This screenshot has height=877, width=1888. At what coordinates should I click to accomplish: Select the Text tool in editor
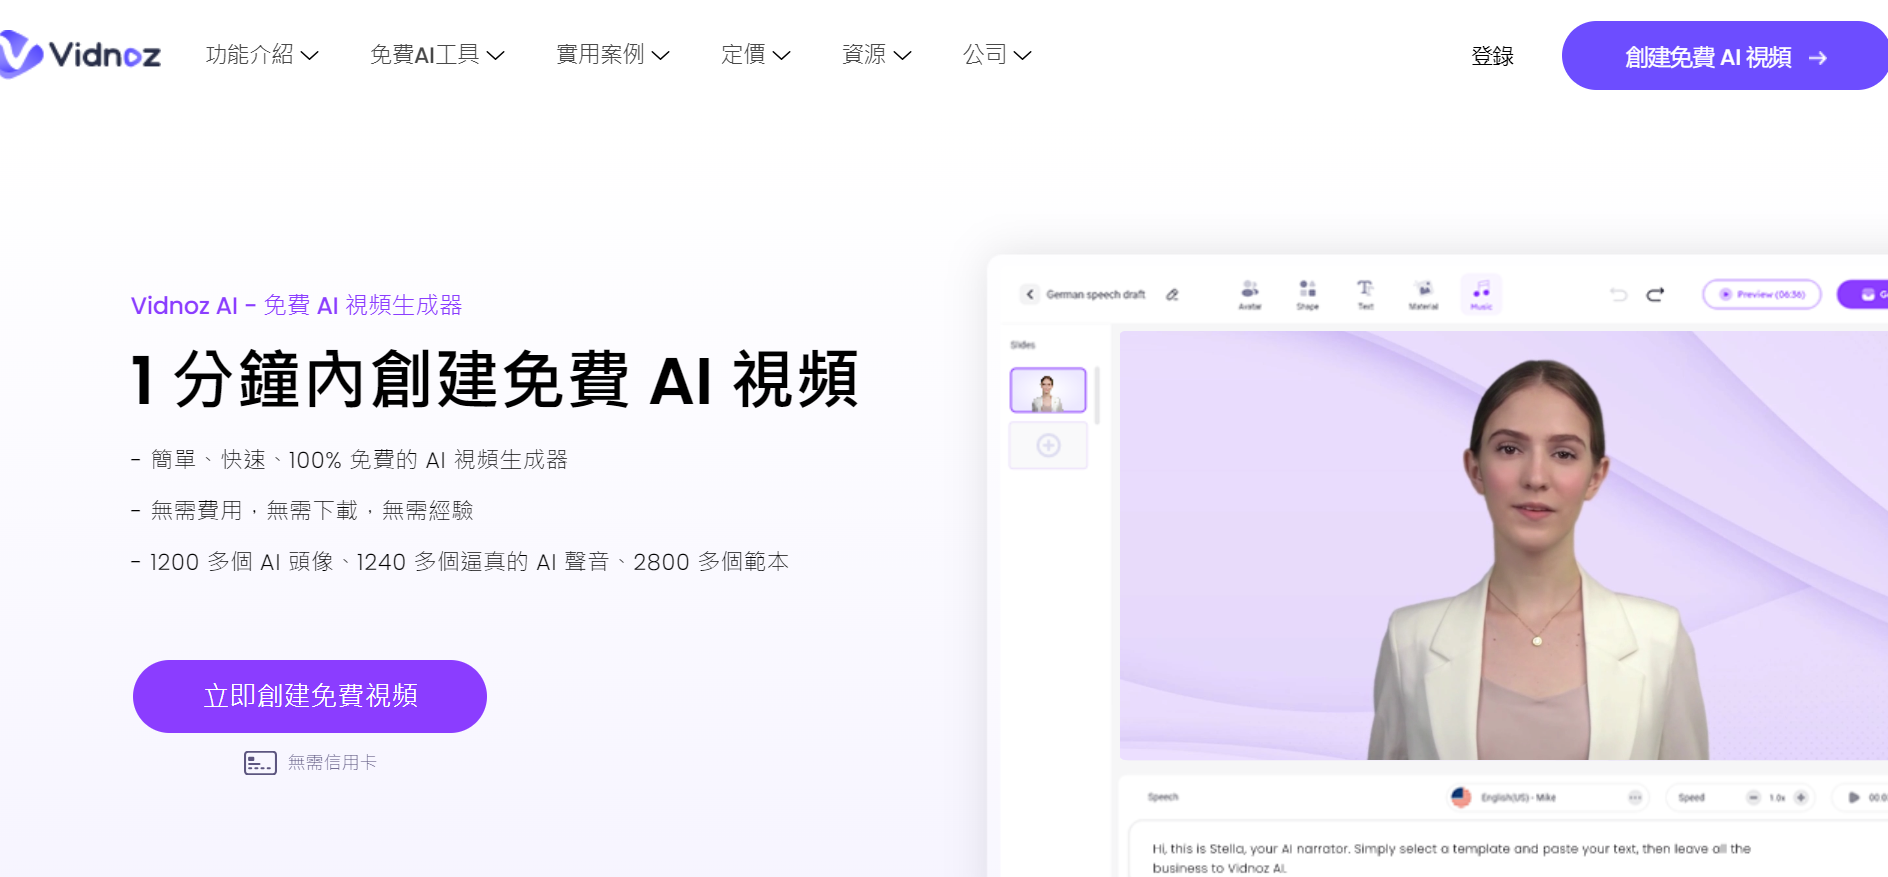pos(1365,294)
